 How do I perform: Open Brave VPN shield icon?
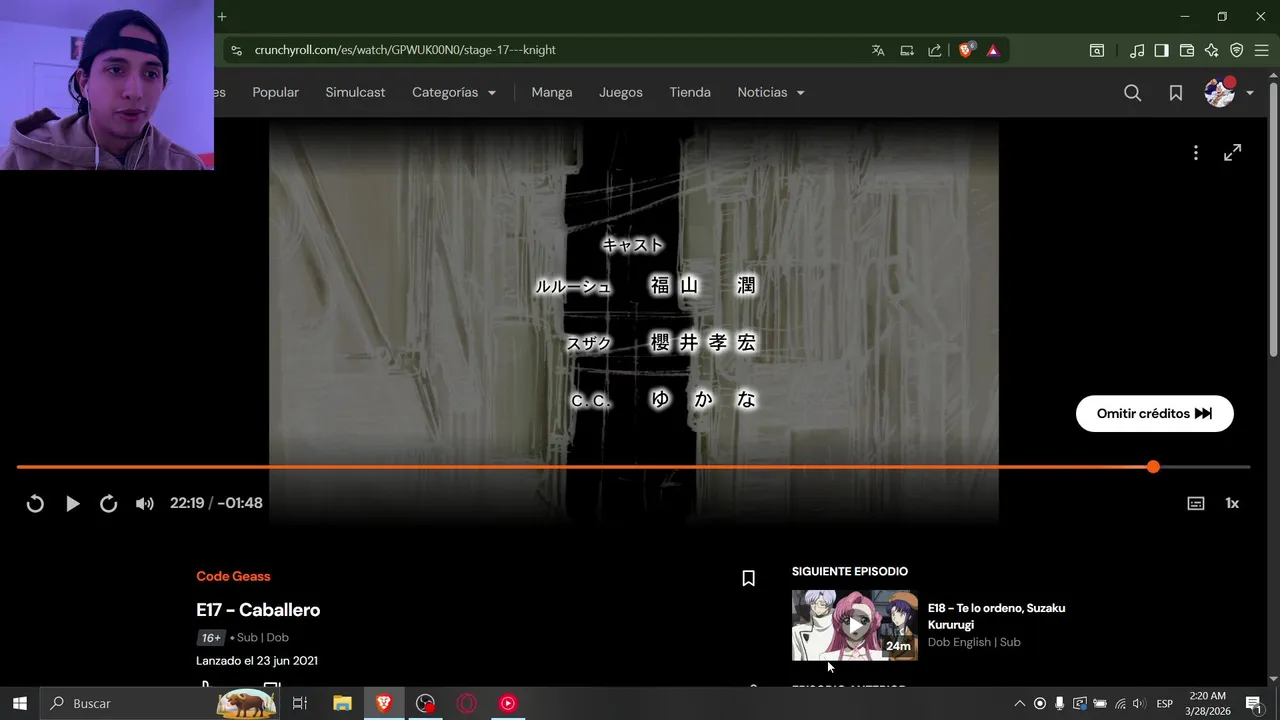click(1237, 50)
